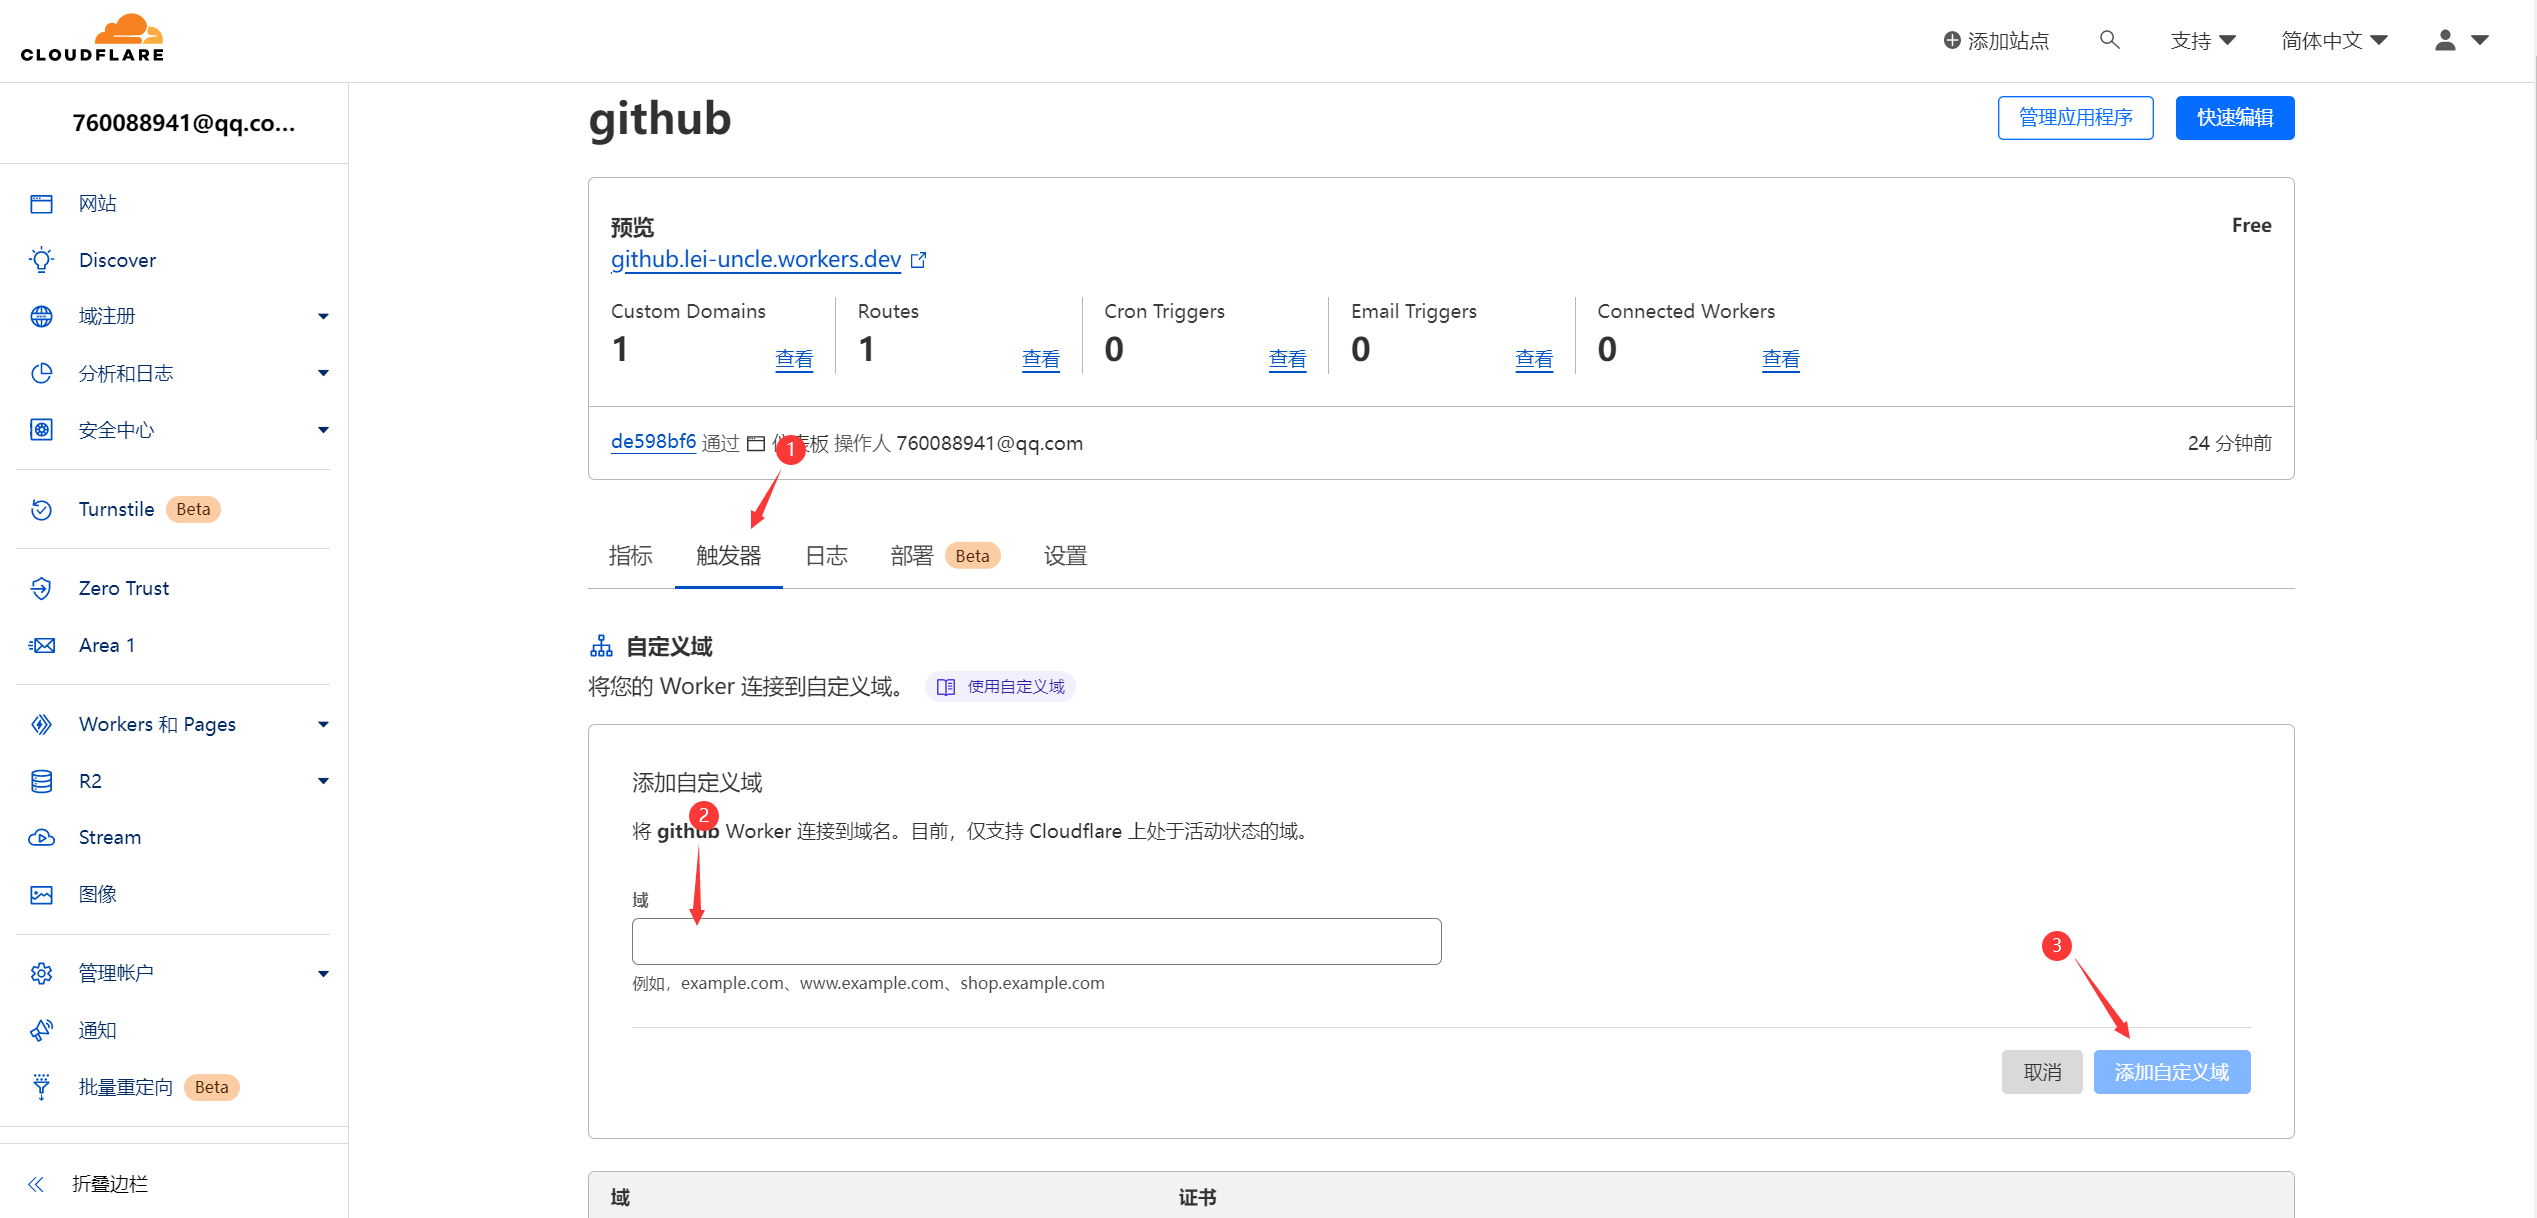Click the Stream cloud icon
Viewport: 2537px width, 1218px height.
[x=41, y=838]
